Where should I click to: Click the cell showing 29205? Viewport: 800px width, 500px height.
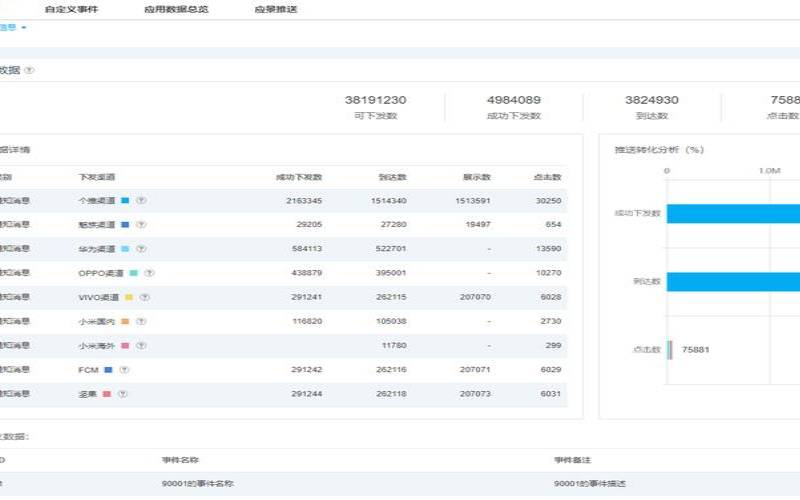[x=309, y=224]
